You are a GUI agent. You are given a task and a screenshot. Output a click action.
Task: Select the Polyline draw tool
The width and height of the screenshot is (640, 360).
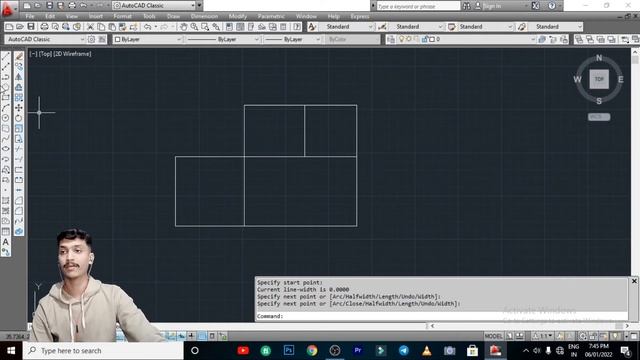6,77
